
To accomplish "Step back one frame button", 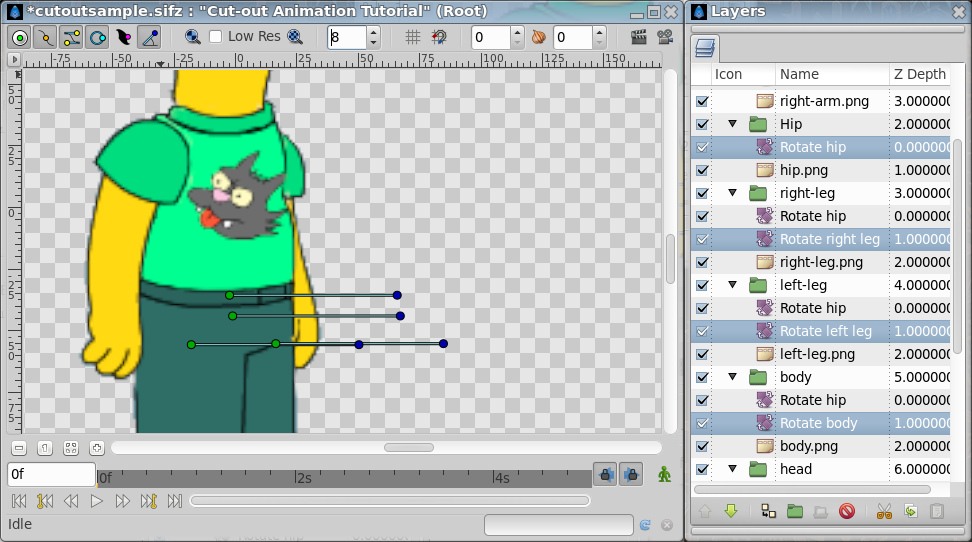I will pos(71,501).
